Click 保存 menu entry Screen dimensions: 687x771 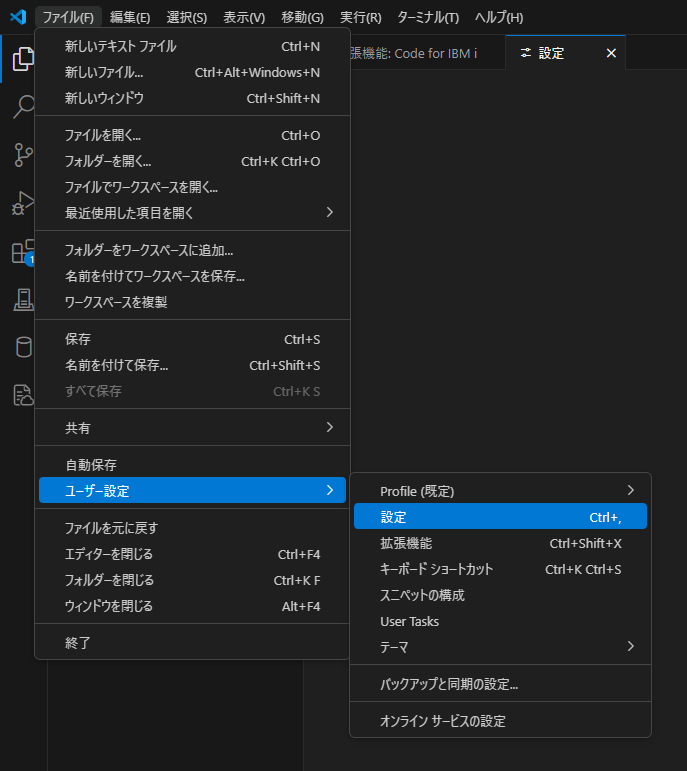192,339
